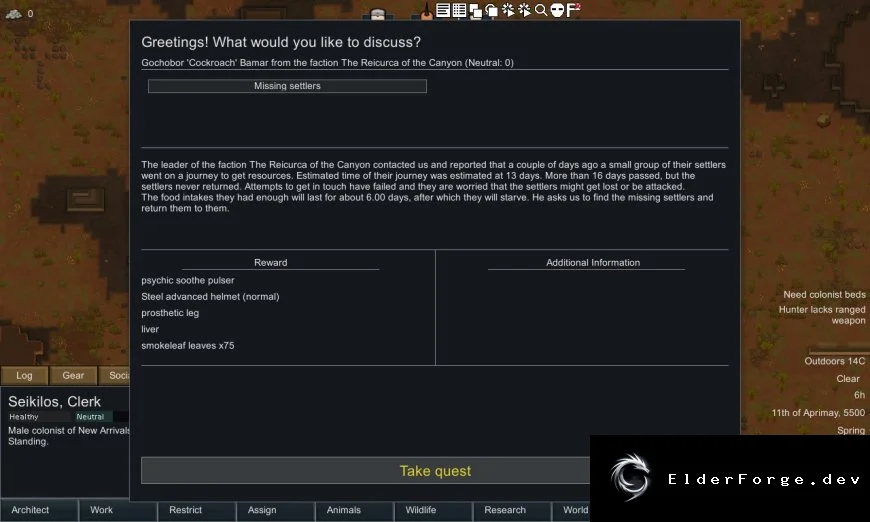Click the white mask face icon
This screenshot has height=522, width=870.
tap(557, 10)
